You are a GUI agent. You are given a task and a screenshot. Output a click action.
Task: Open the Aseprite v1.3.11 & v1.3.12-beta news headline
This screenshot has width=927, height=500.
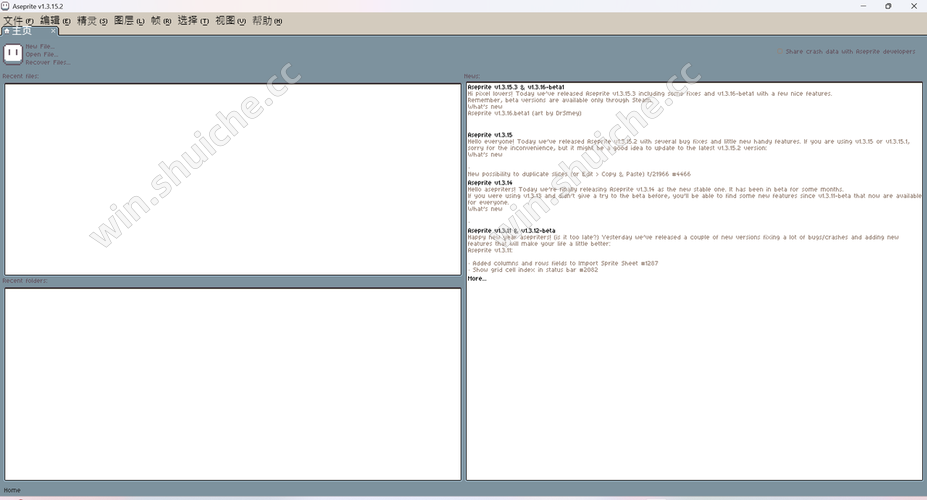click(511, 230)
